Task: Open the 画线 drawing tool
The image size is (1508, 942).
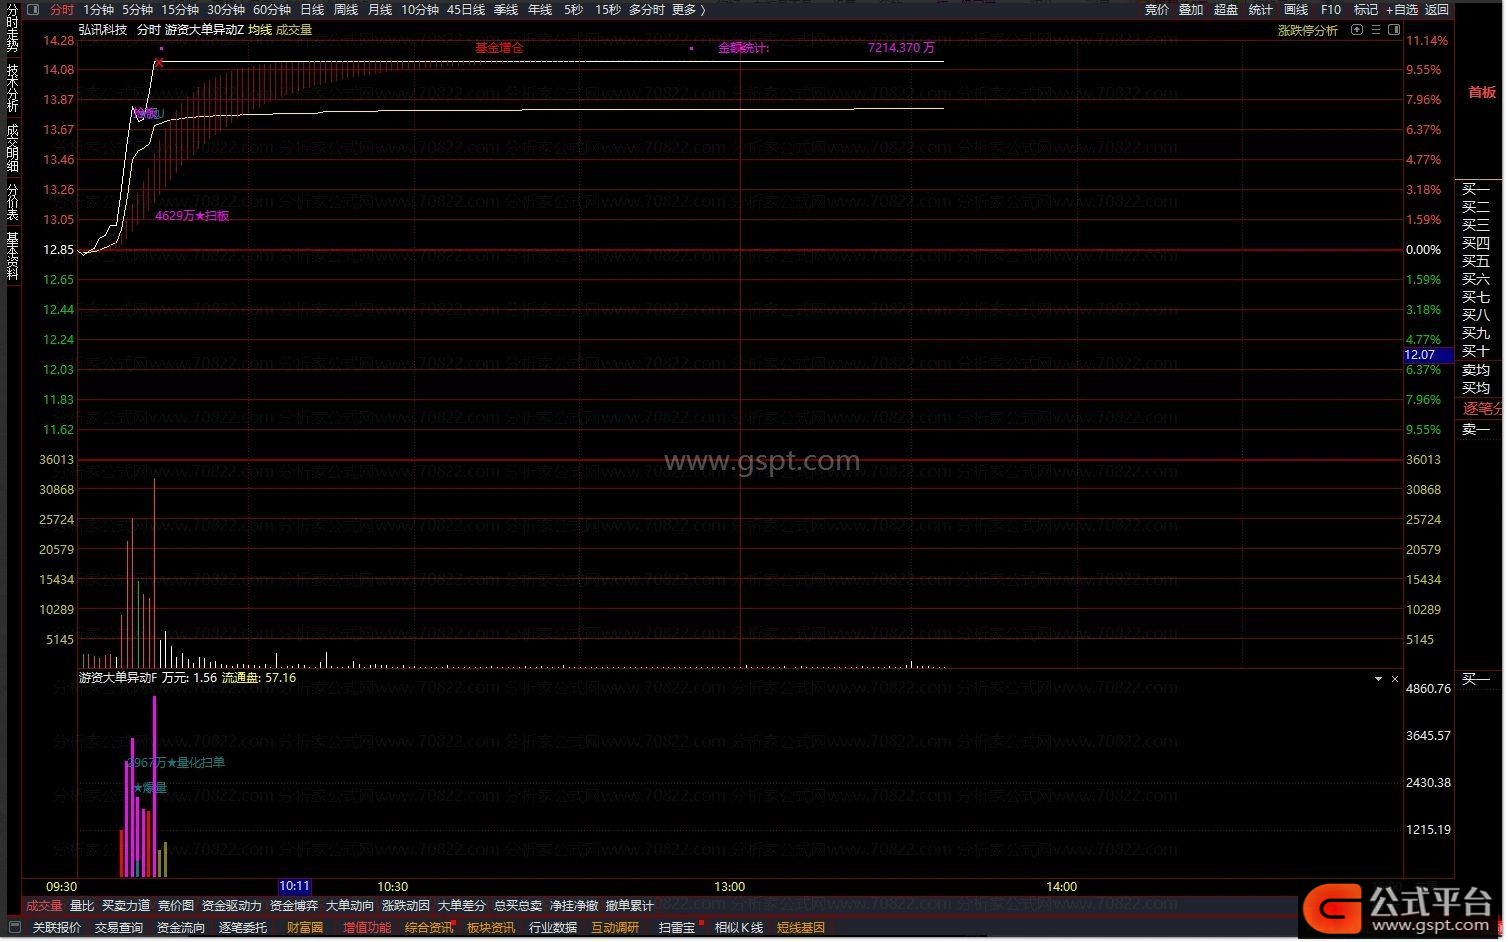Action: (x=1296, y=10)
